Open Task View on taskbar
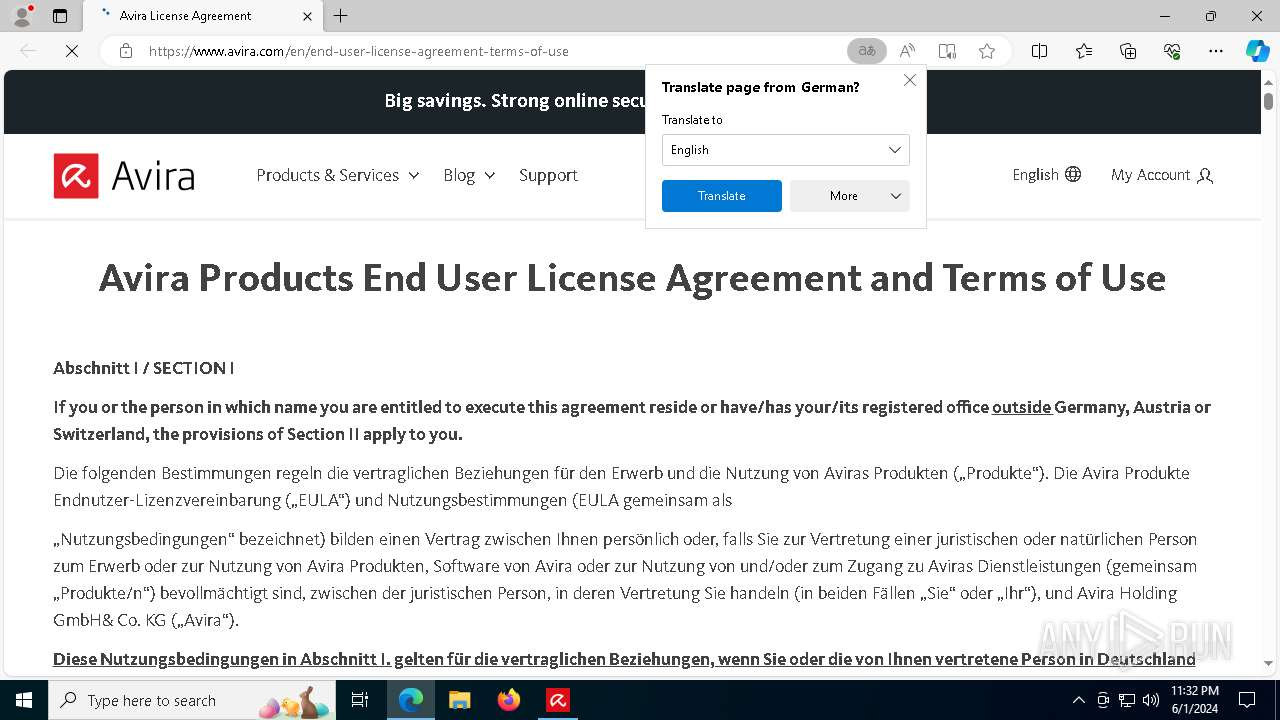1280x720 pixels. tap(360, 700)
